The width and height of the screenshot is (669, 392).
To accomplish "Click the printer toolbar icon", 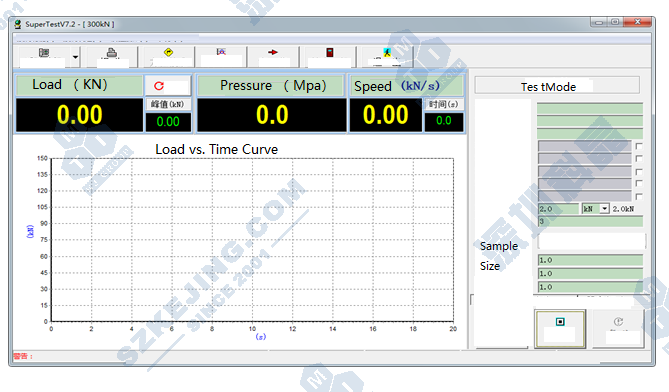I will coord(112,53).
